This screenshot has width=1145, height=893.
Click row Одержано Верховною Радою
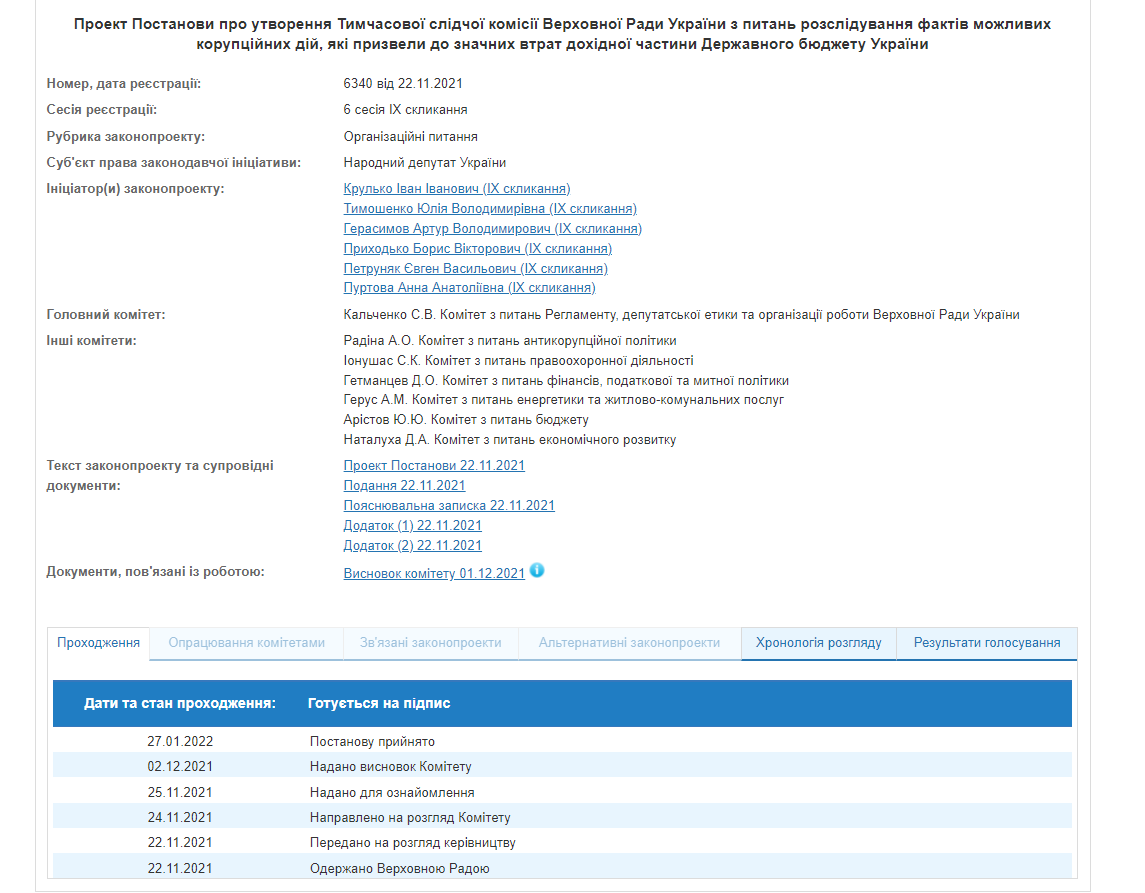(562, 867)
